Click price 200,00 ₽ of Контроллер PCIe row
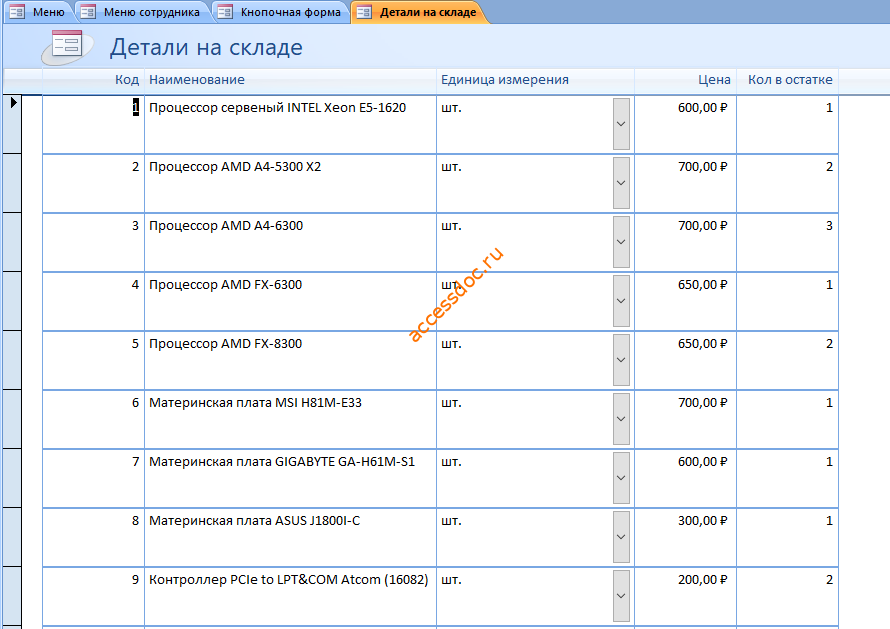This screenshot has width=890, height=629. click(685, 597)
